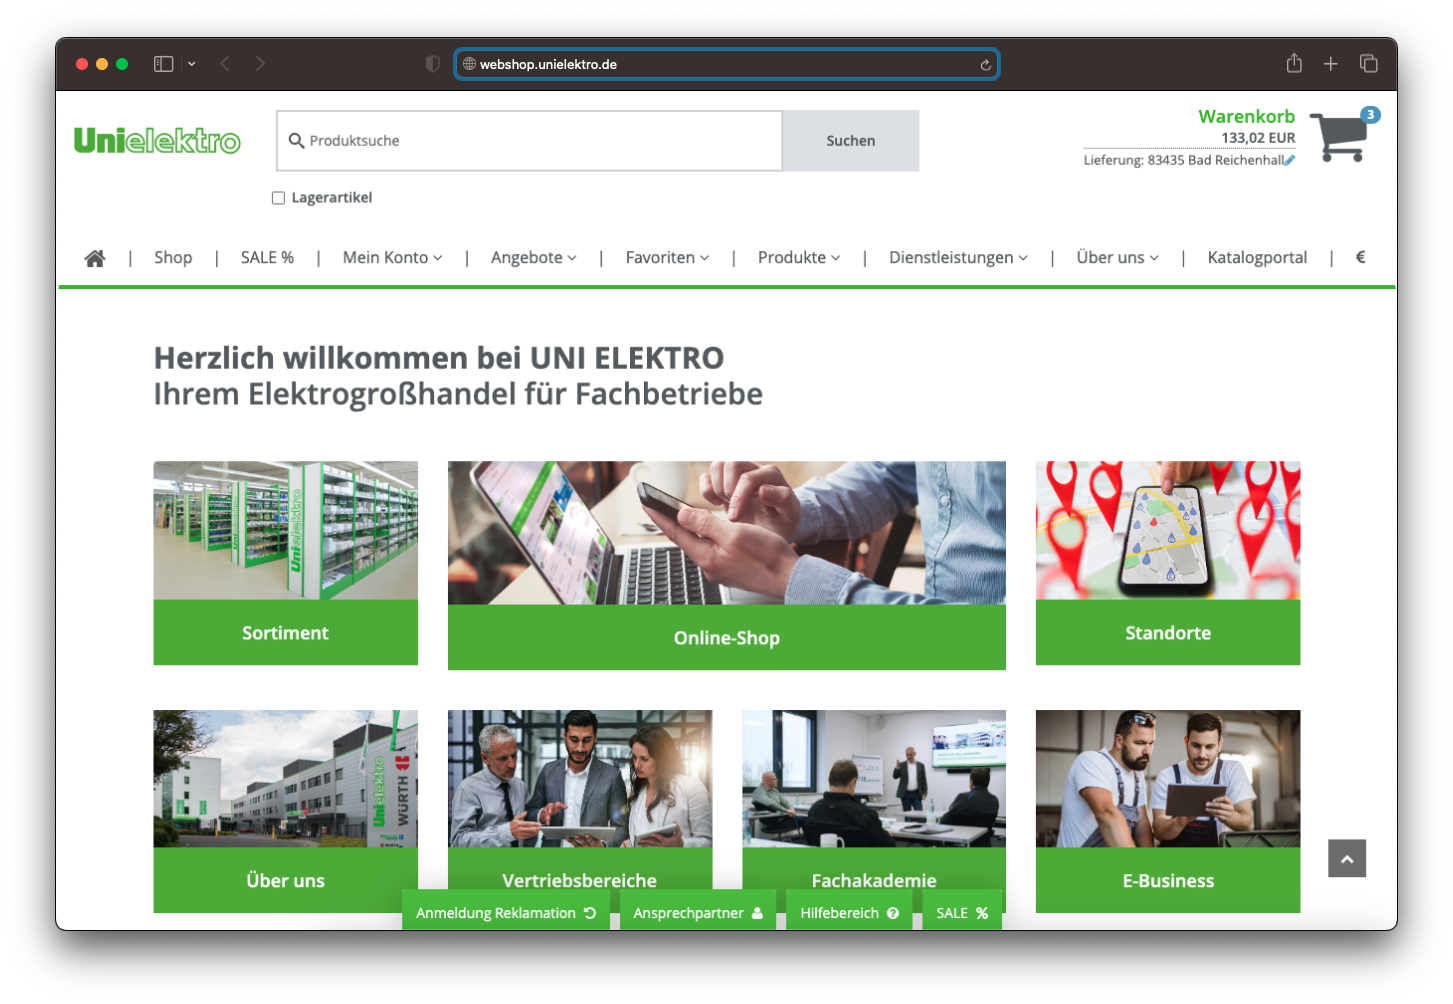
Task: Open the Mein Konto dropdown
Action: 391,257
